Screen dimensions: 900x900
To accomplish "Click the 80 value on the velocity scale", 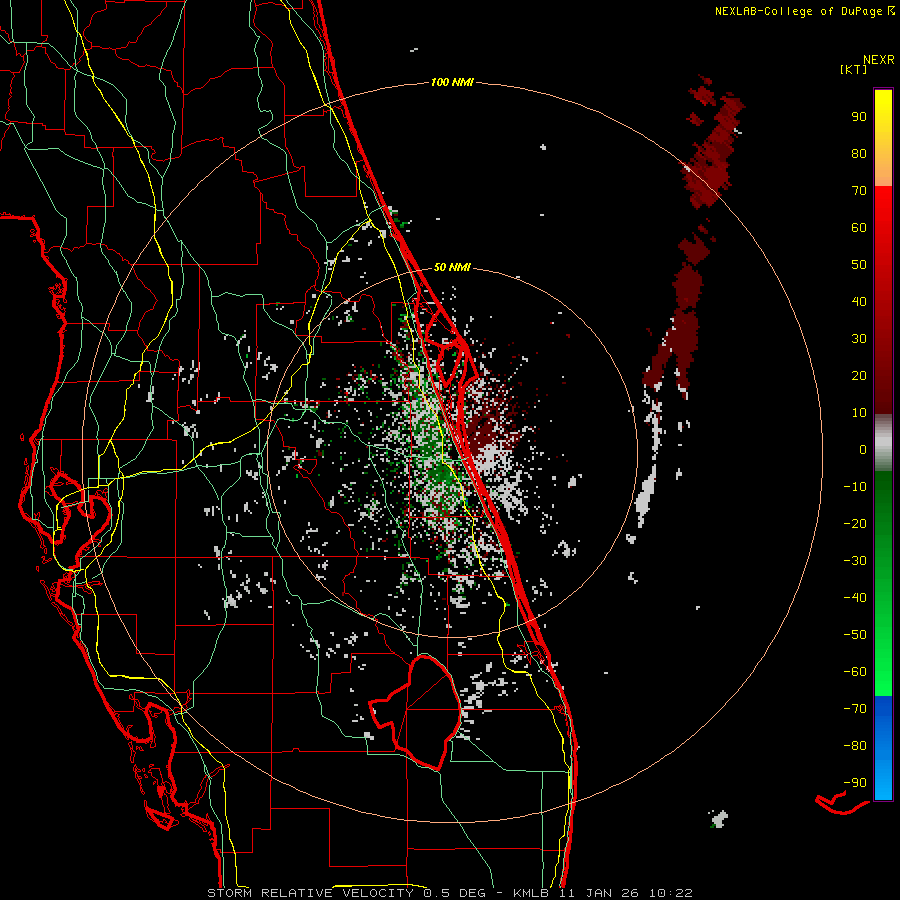I will tap(859, 153).
